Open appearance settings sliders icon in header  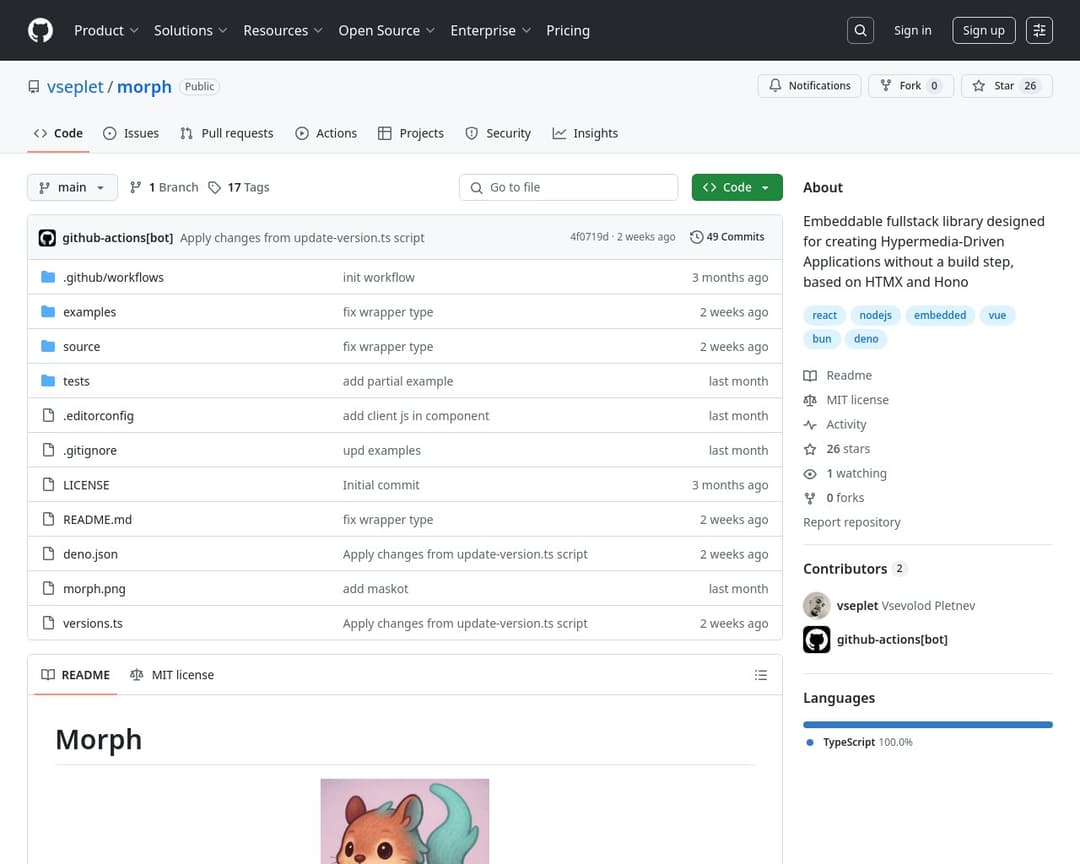click(x=1039, y=30)
